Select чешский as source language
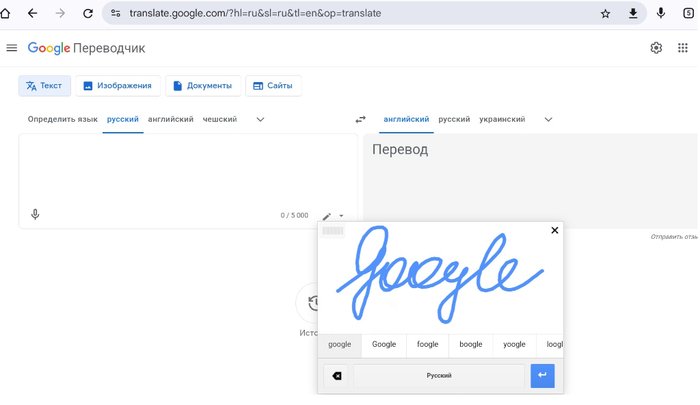 click(x=220, y=119)
